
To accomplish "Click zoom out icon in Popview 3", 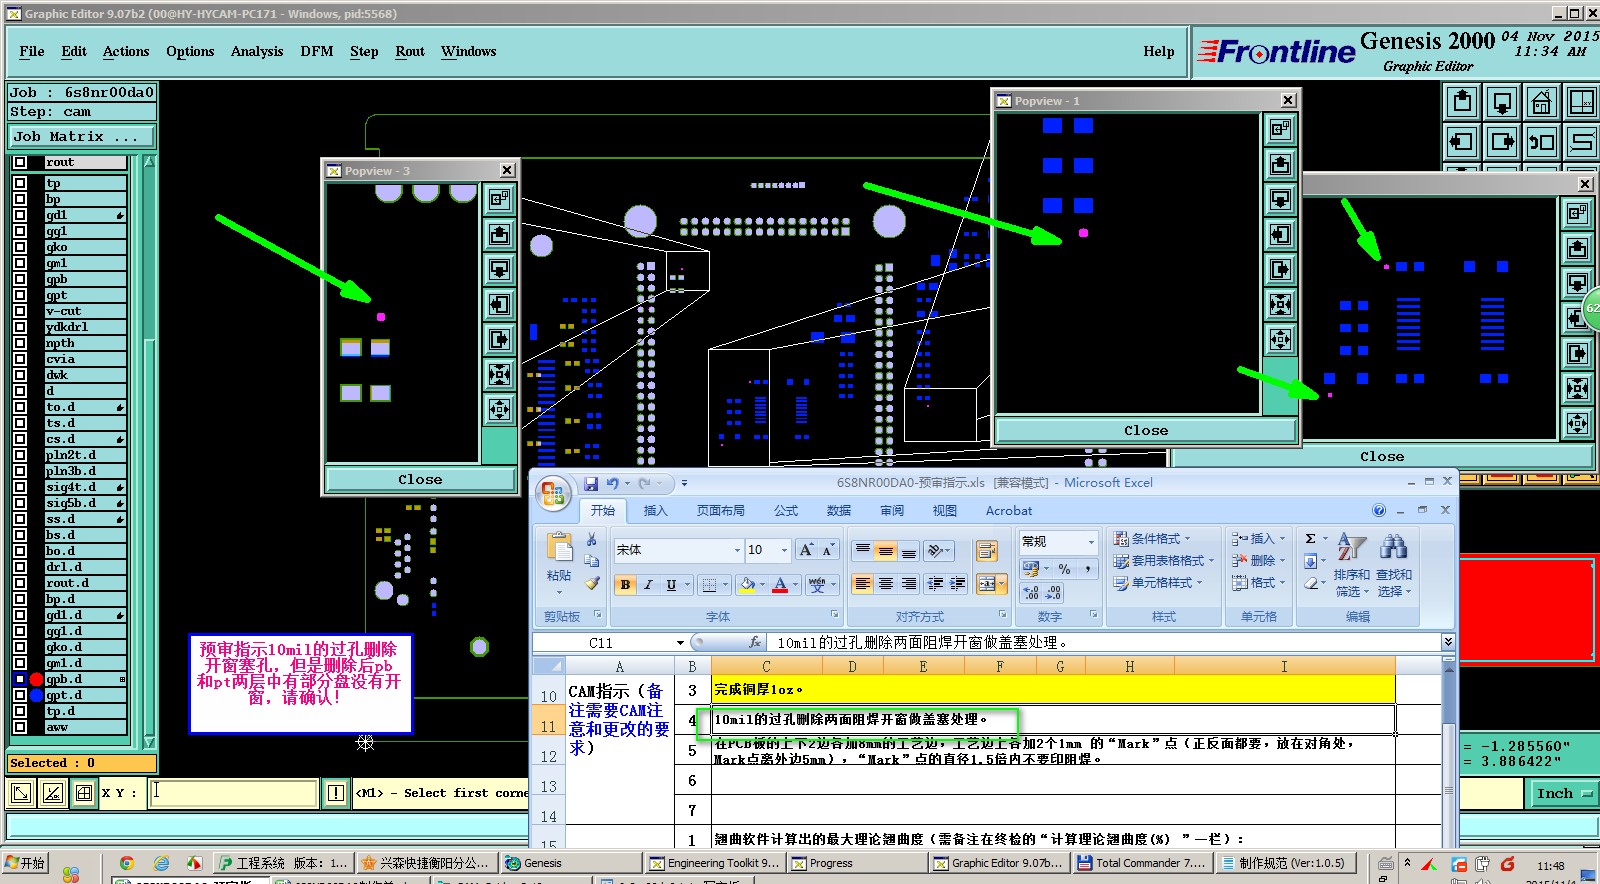I will click(x=499, y=410).
